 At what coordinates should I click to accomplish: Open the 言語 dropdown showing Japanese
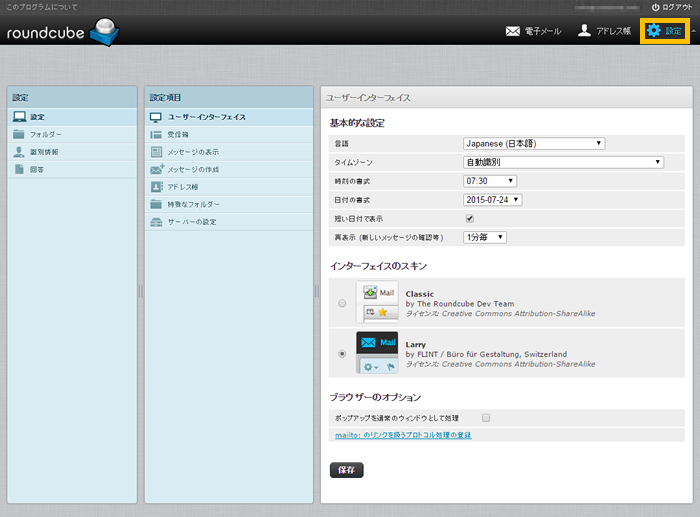[534, 144]
